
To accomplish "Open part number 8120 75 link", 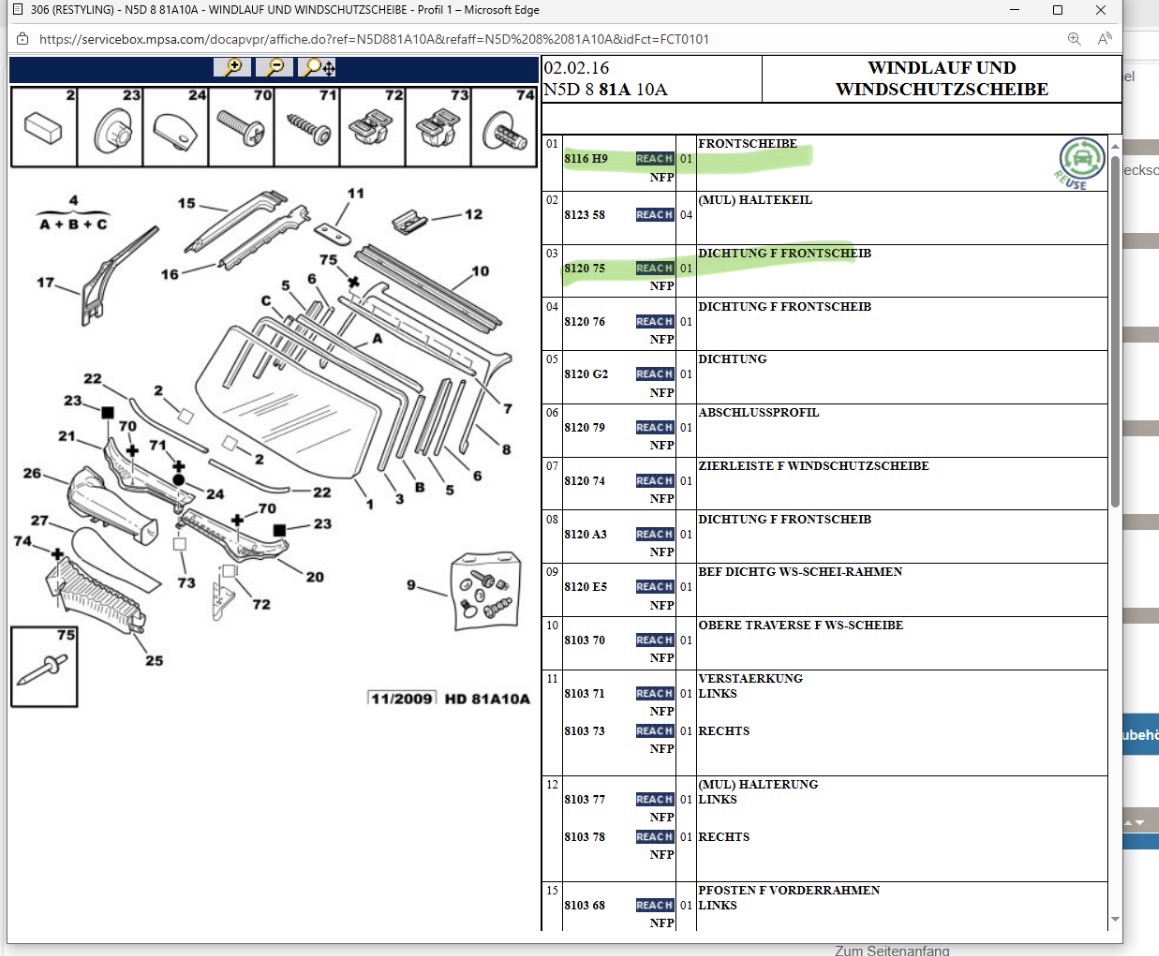I will (584, 268).
